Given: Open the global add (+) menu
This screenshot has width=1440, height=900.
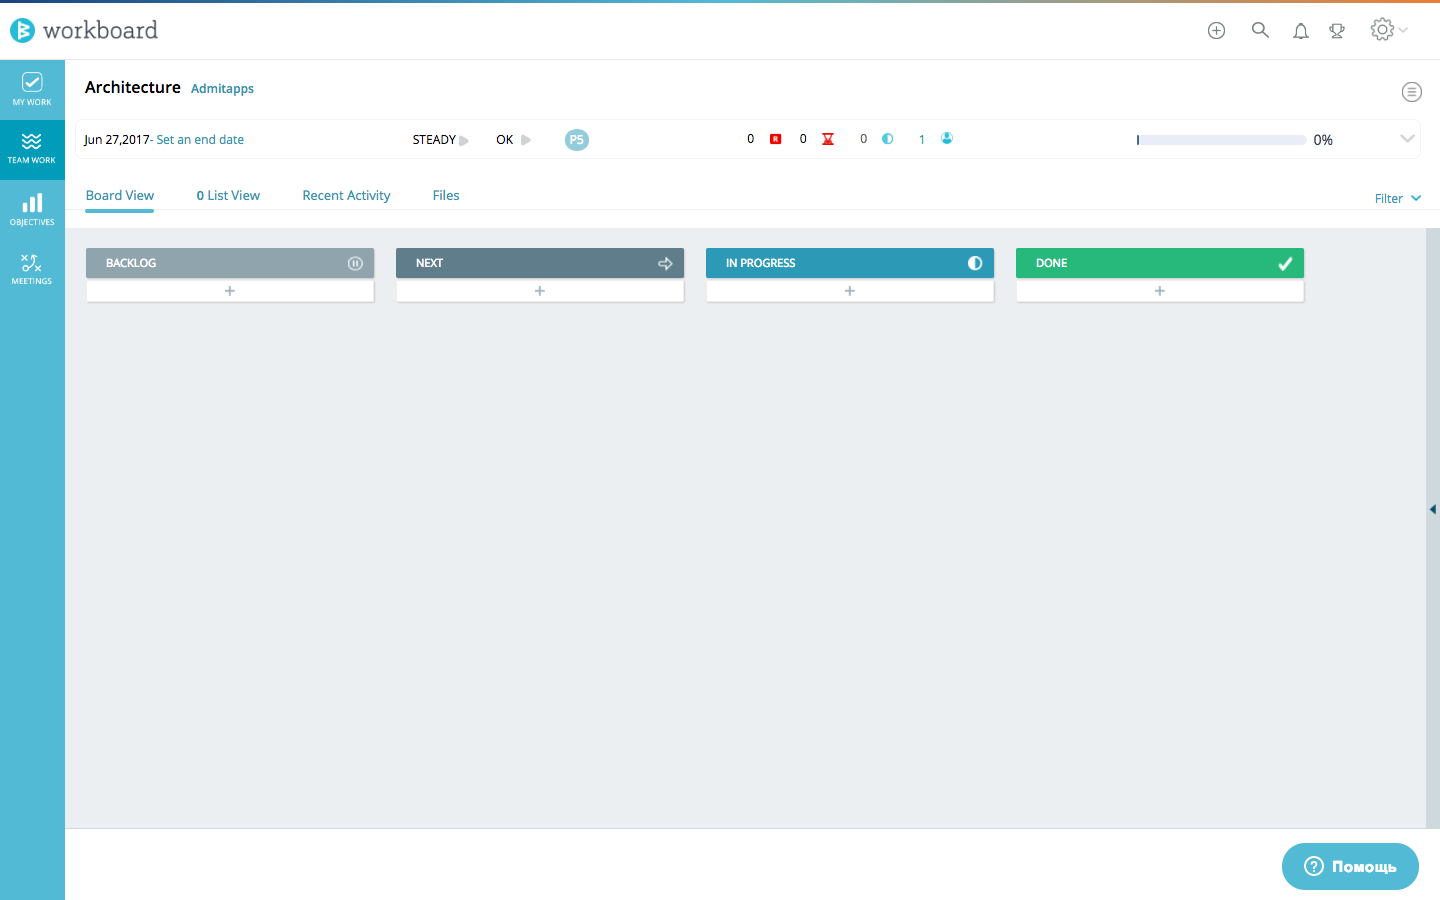Looking at the screenshot, I should point(1216,30).
